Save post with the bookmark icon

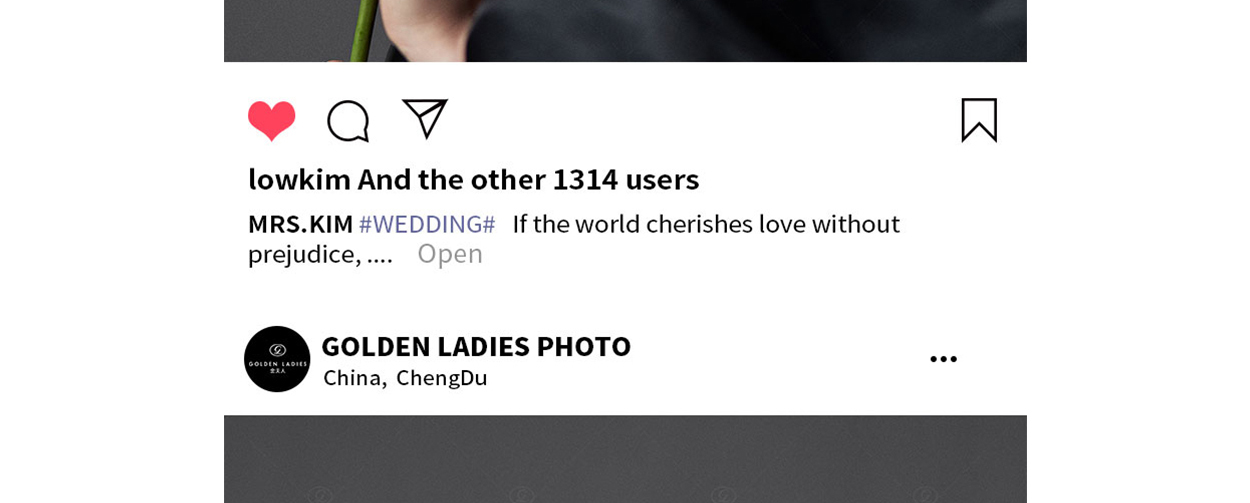point(979,120)
